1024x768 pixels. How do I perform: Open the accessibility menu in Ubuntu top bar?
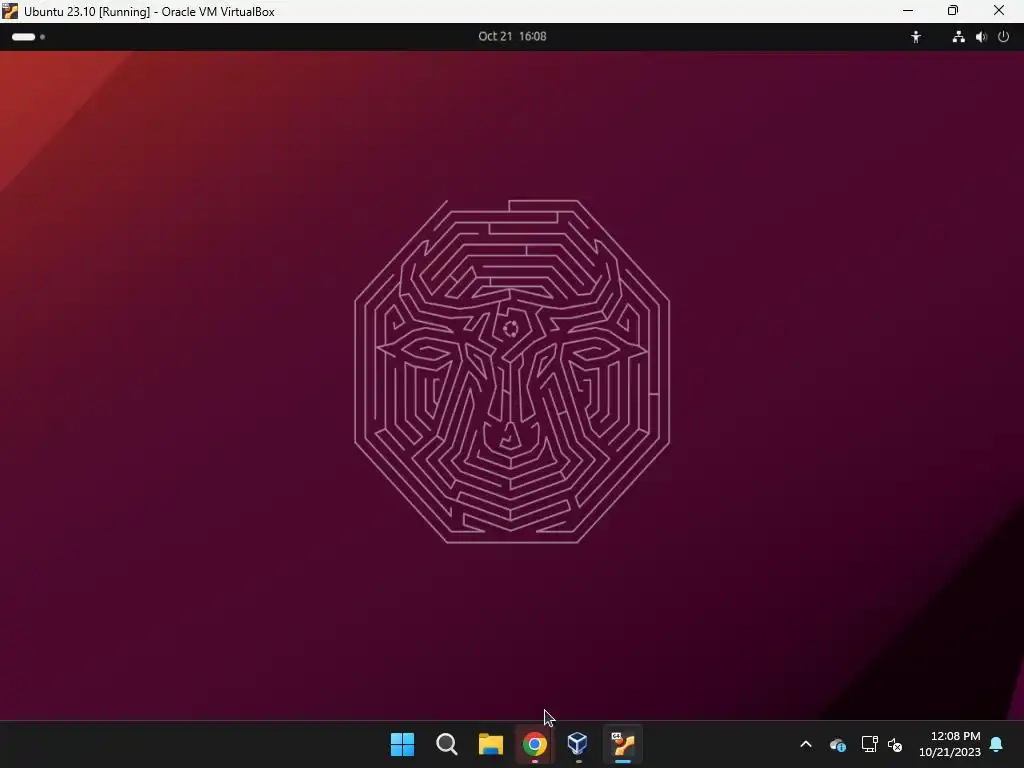tap(916, 37)
